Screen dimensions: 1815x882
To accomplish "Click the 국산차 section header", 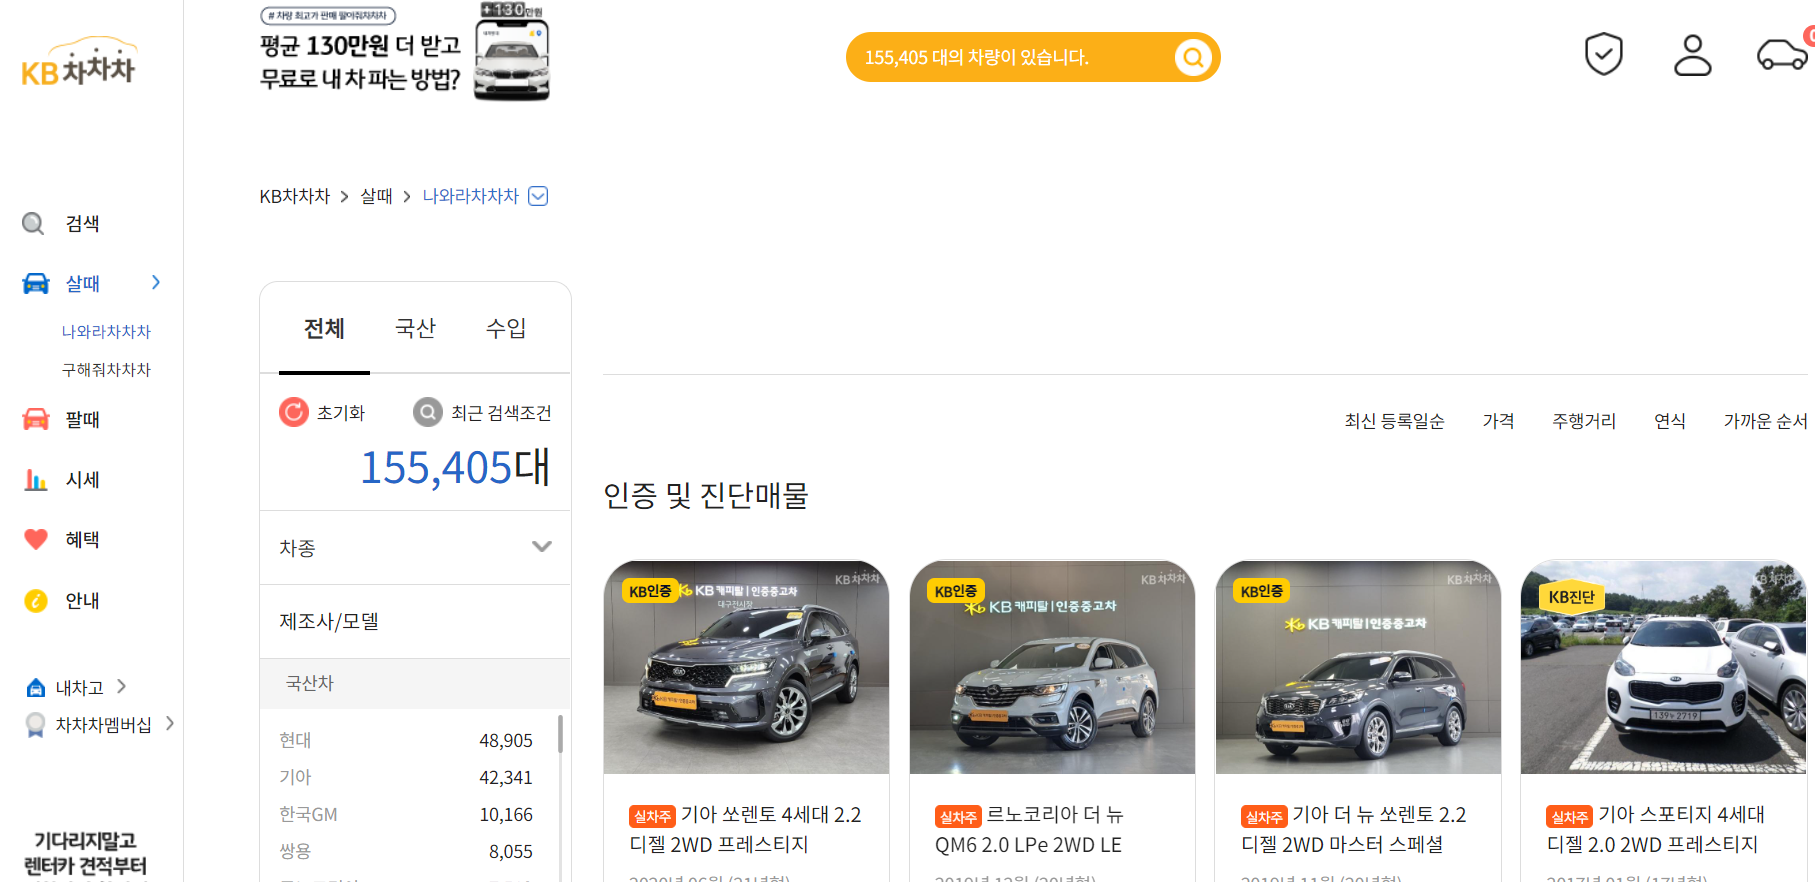I will pos(415,683).
